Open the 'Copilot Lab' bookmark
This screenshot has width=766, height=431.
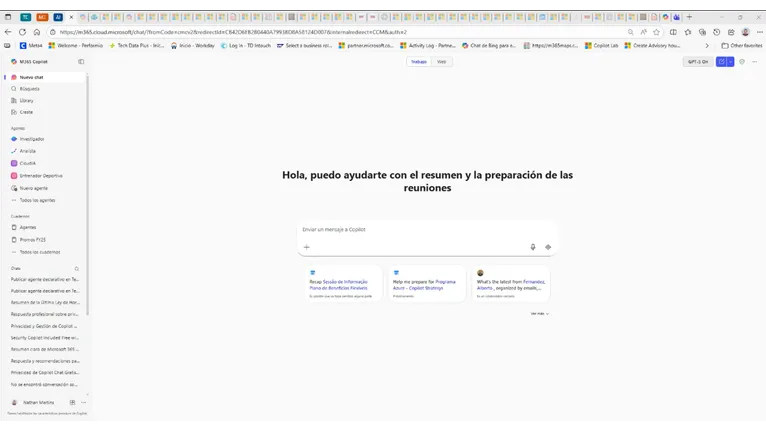(601, 45)
